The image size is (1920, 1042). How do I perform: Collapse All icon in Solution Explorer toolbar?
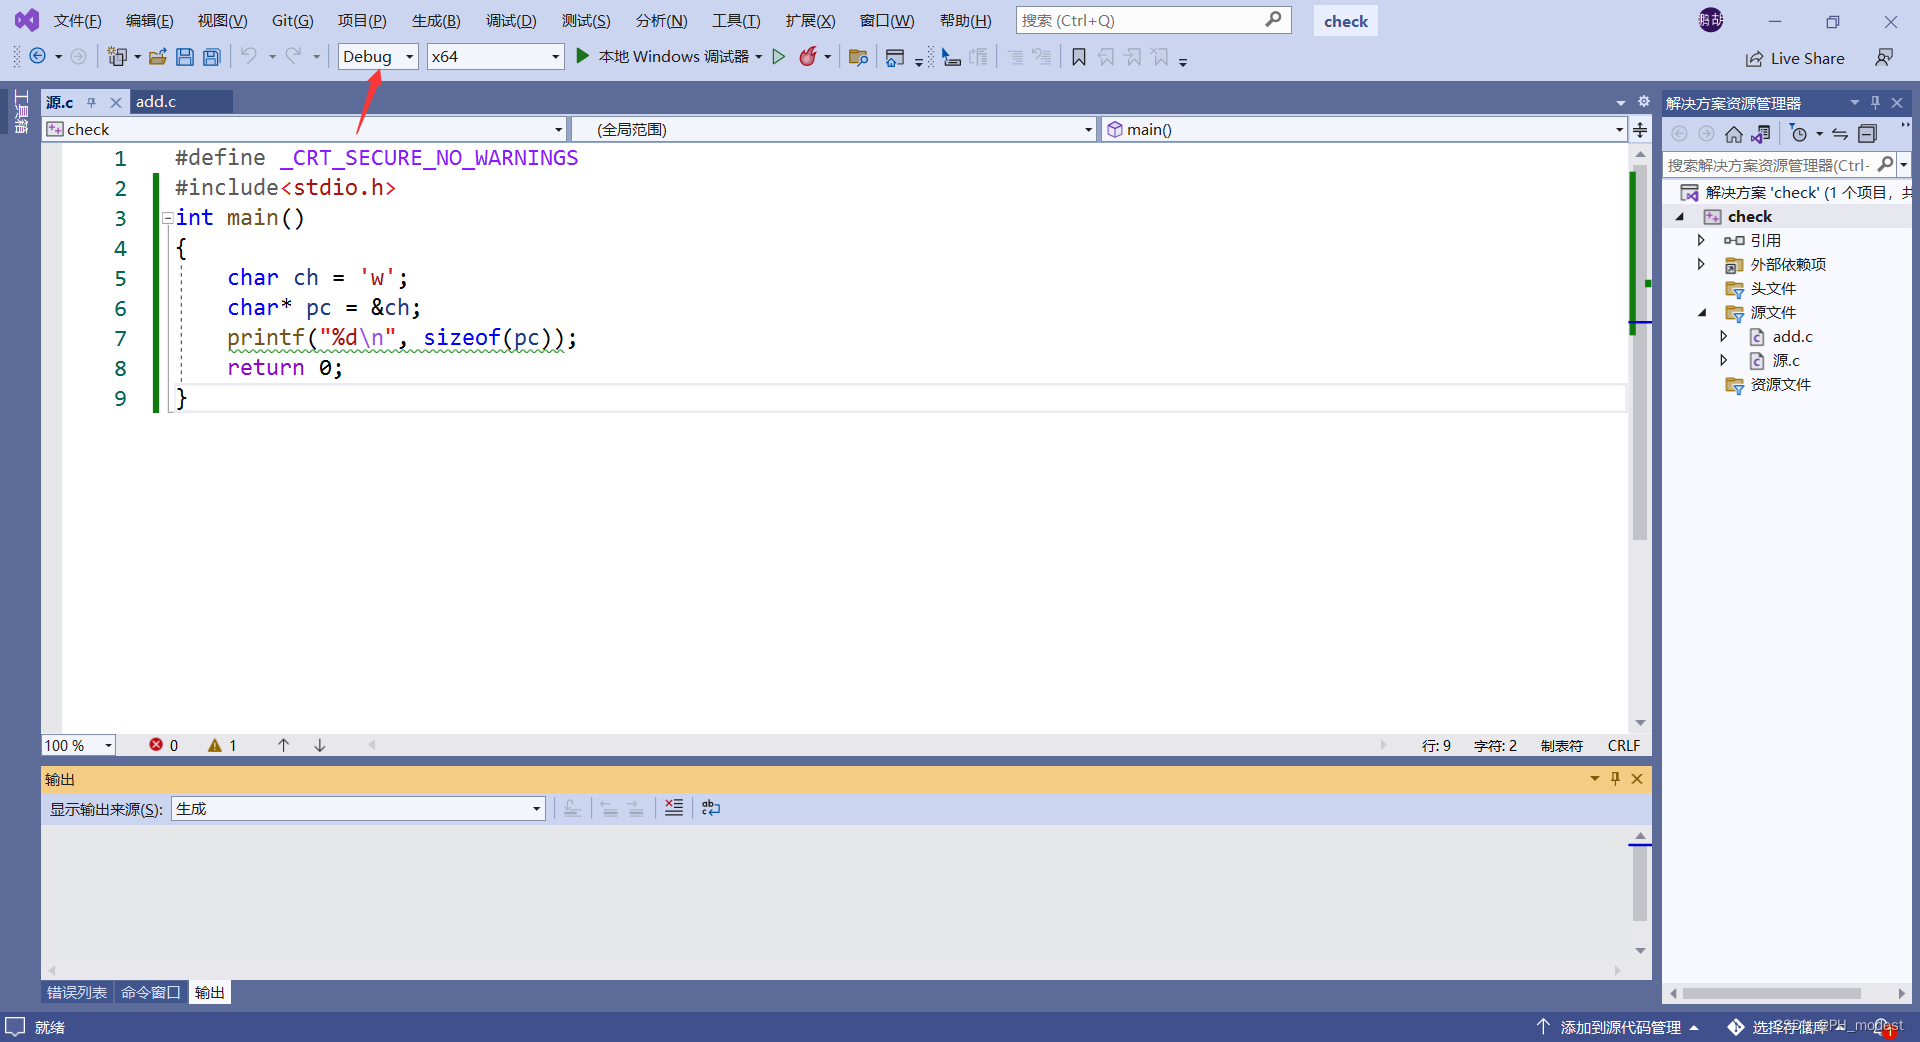tap(1867, 134)
